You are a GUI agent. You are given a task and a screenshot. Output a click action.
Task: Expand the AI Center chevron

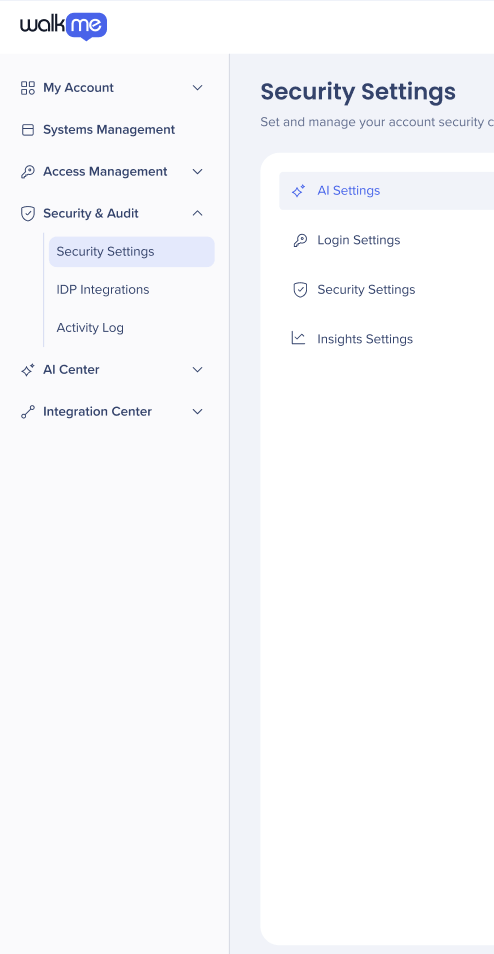(198, 370)
